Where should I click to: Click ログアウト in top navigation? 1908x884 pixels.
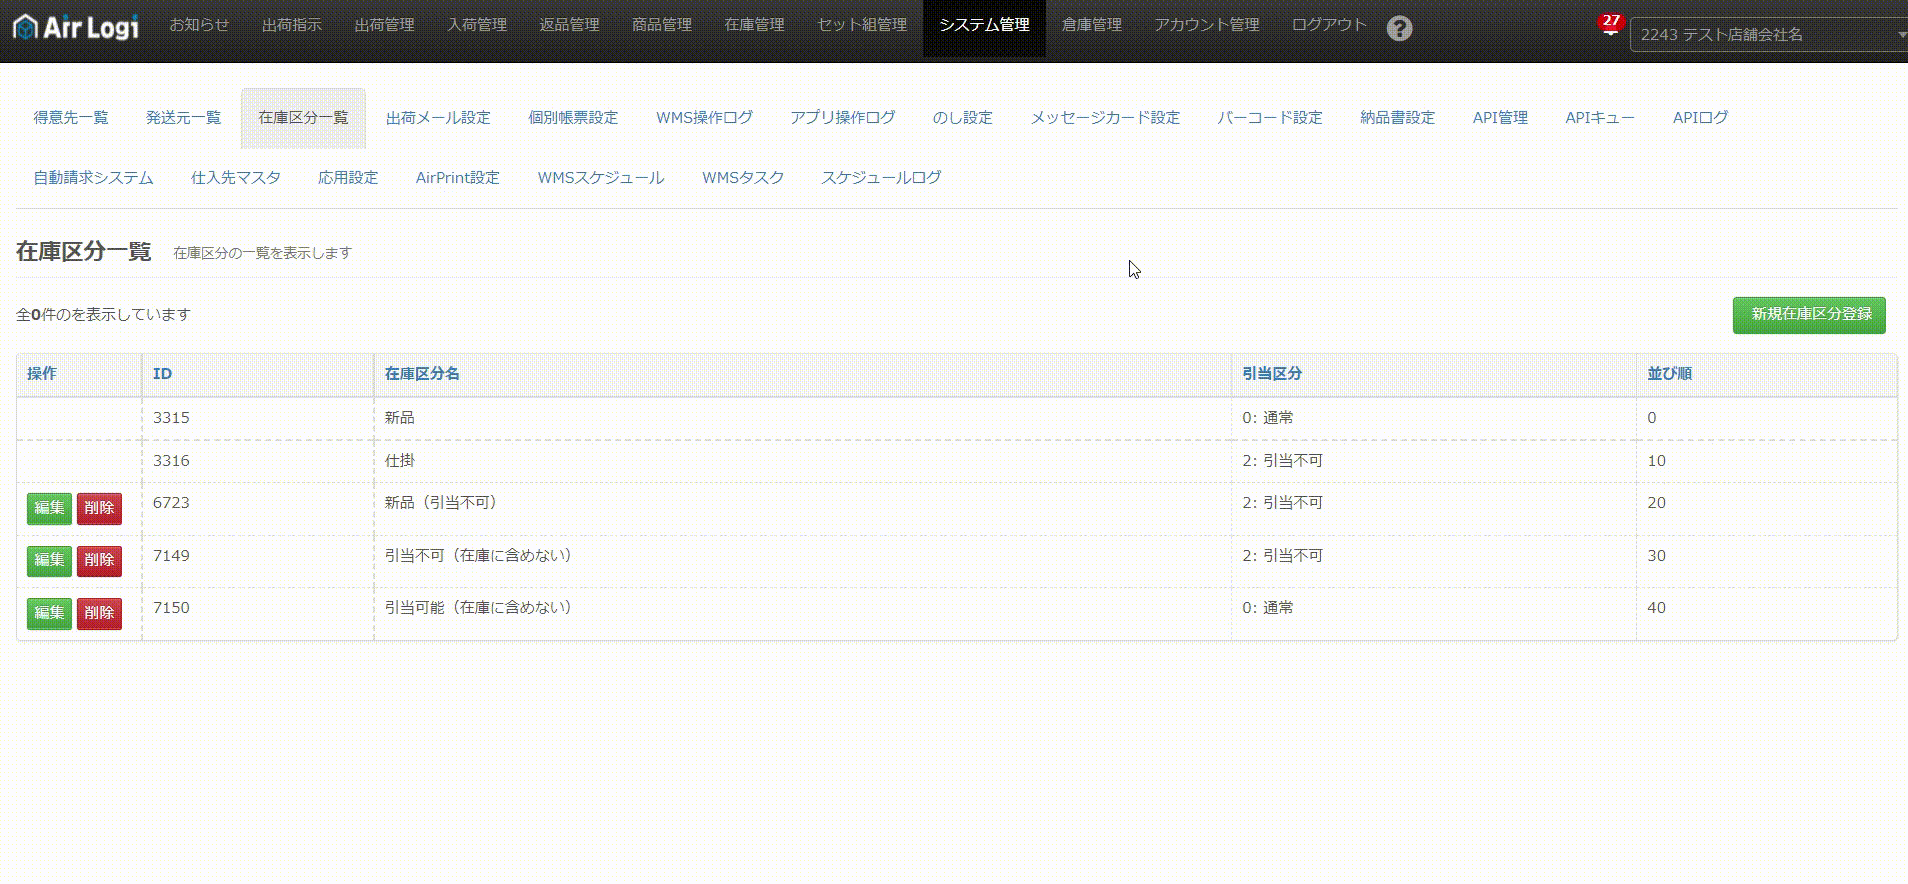[x=1328, y=25]
